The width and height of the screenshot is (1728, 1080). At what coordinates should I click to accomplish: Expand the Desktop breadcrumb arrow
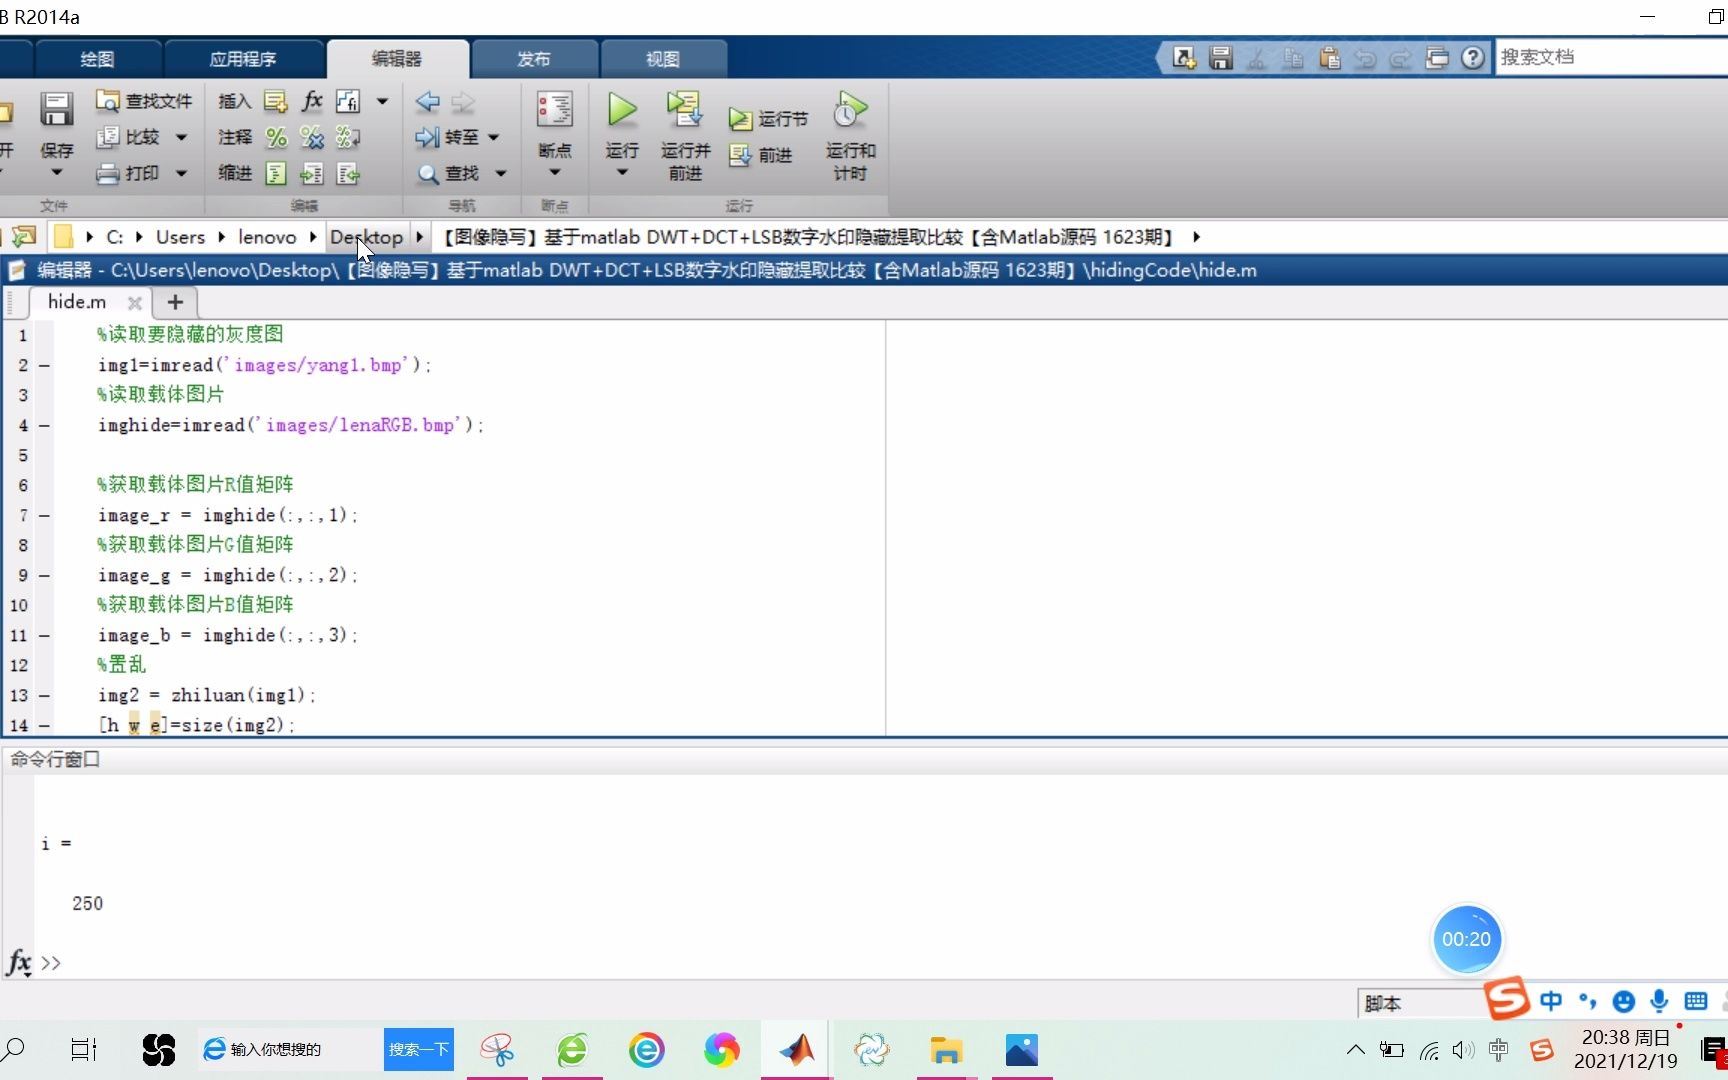click(x=418, y=237)
